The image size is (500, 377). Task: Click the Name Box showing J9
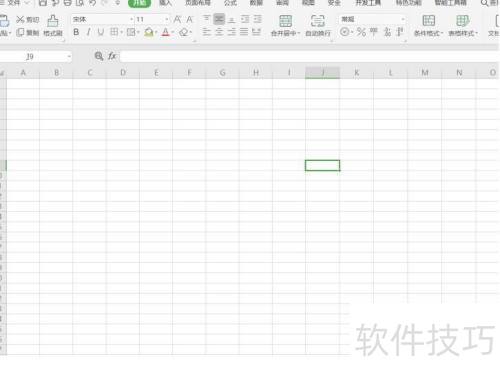(x=34, y=56)
